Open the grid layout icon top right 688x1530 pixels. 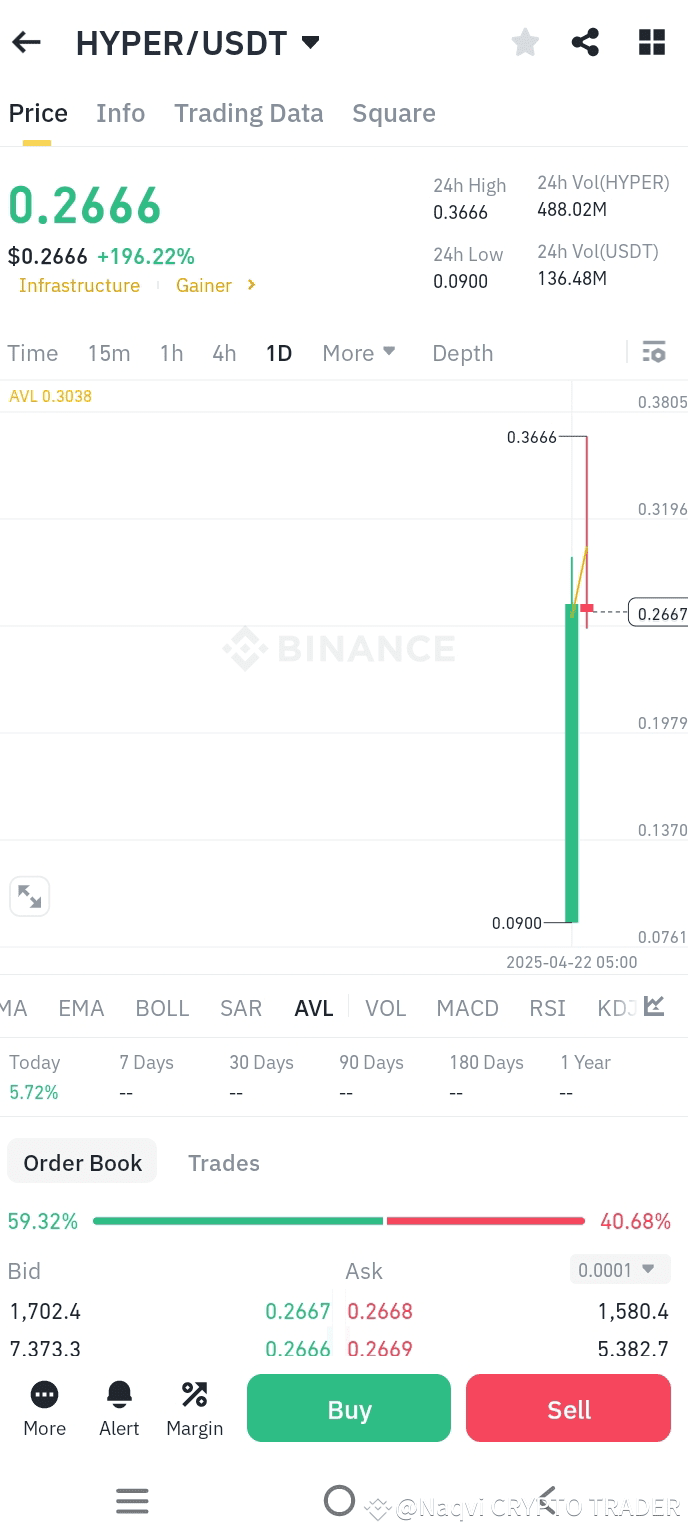click(651, 42)
